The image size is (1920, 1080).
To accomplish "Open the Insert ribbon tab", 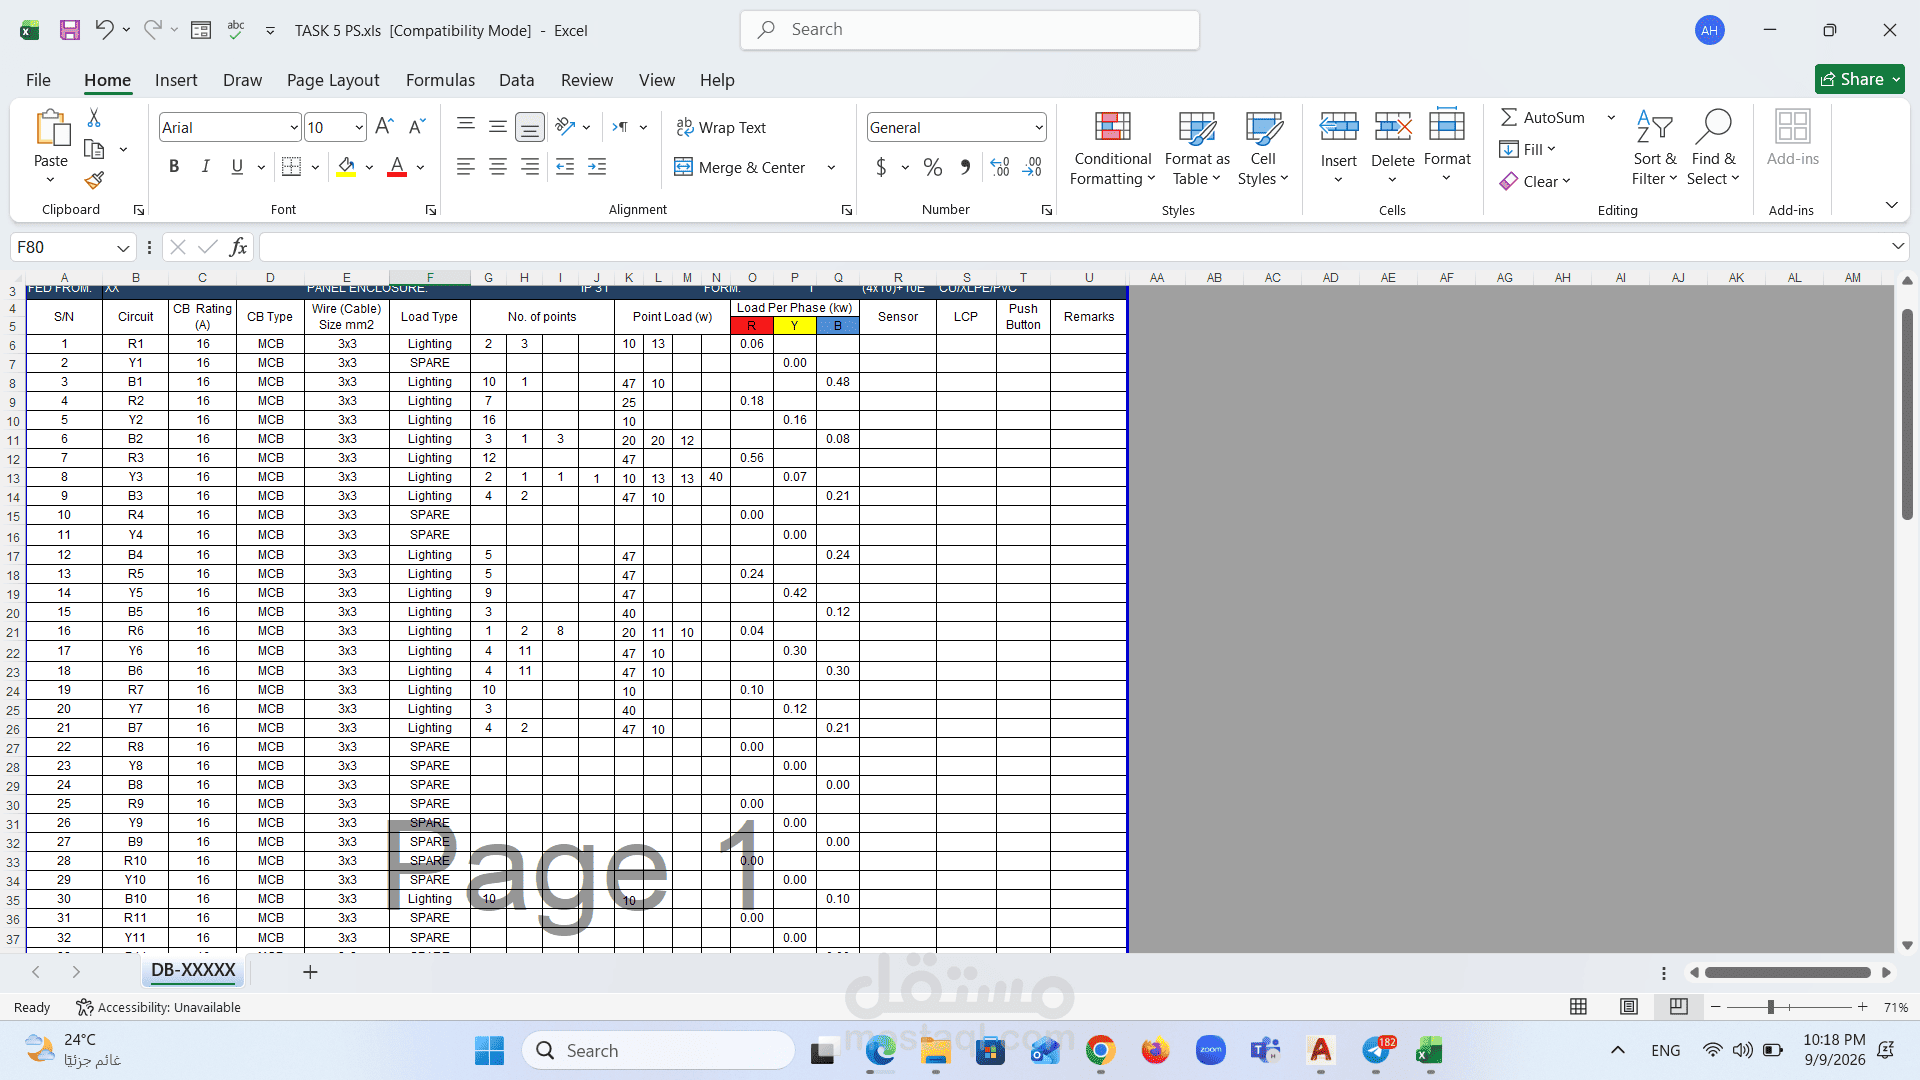I will (x=176, y=80).
